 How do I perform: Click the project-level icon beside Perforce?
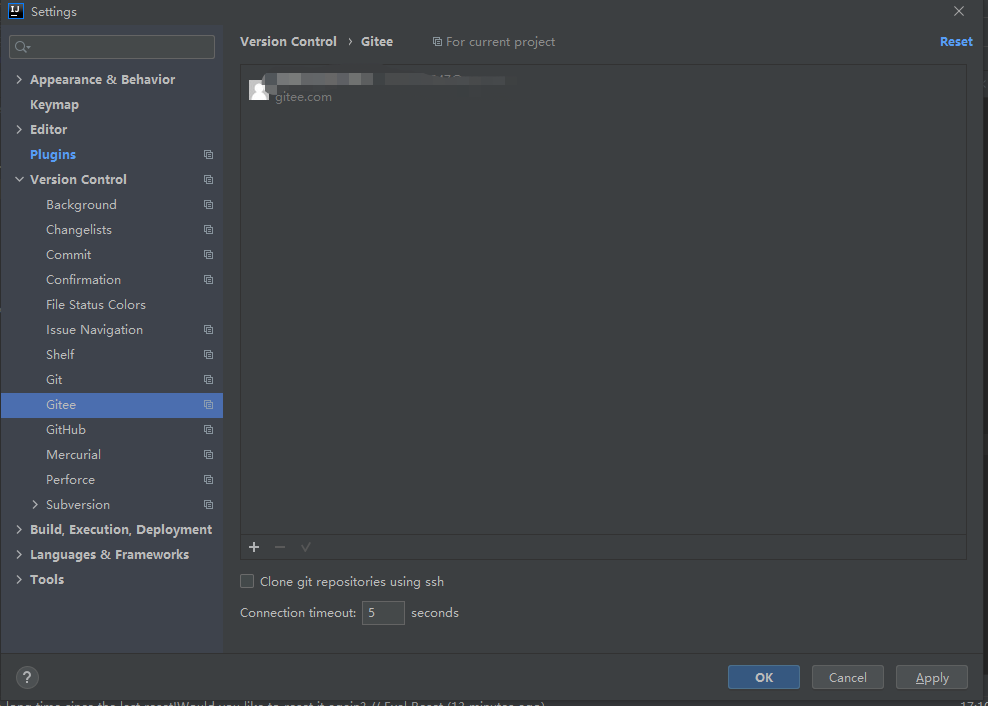click(x=209, y=480)
